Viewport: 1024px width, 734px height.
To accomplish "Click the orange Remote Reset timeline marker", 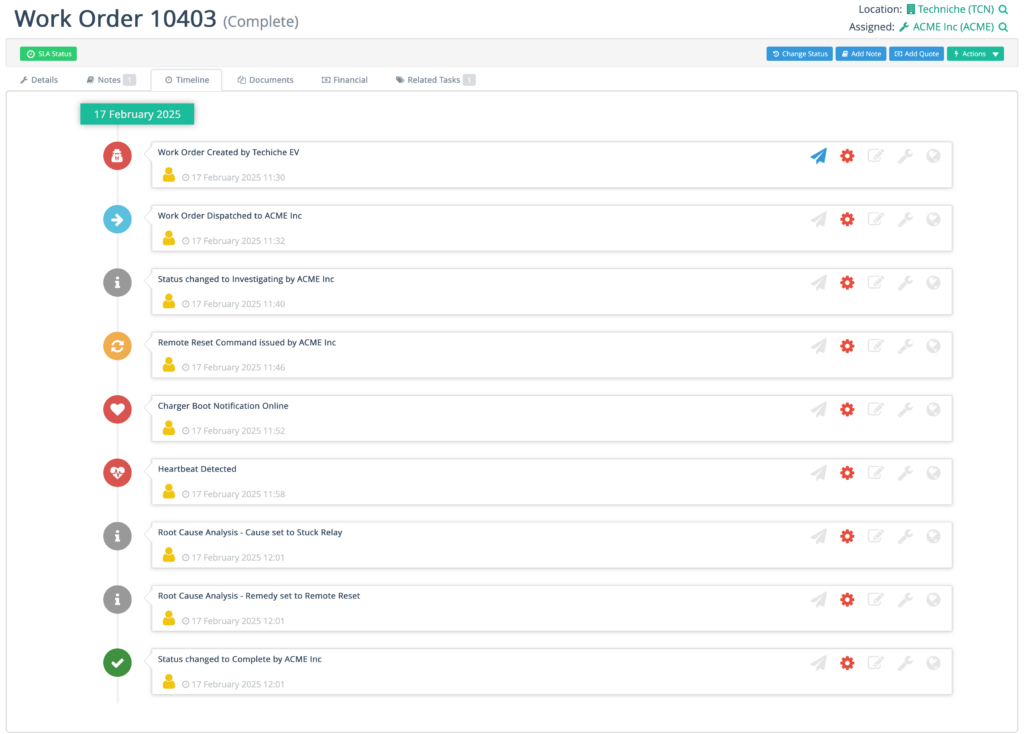I will tap(118, 346).
